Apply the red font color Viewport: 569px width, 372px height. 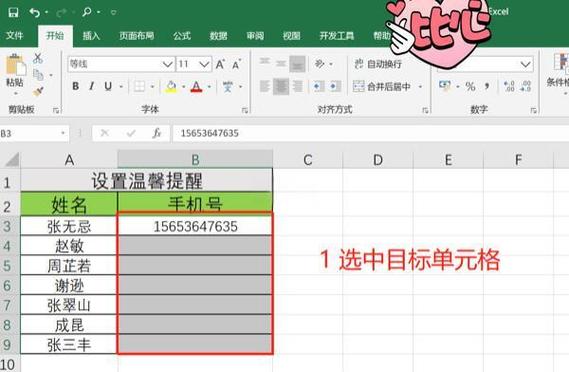[x=196, y=86]
